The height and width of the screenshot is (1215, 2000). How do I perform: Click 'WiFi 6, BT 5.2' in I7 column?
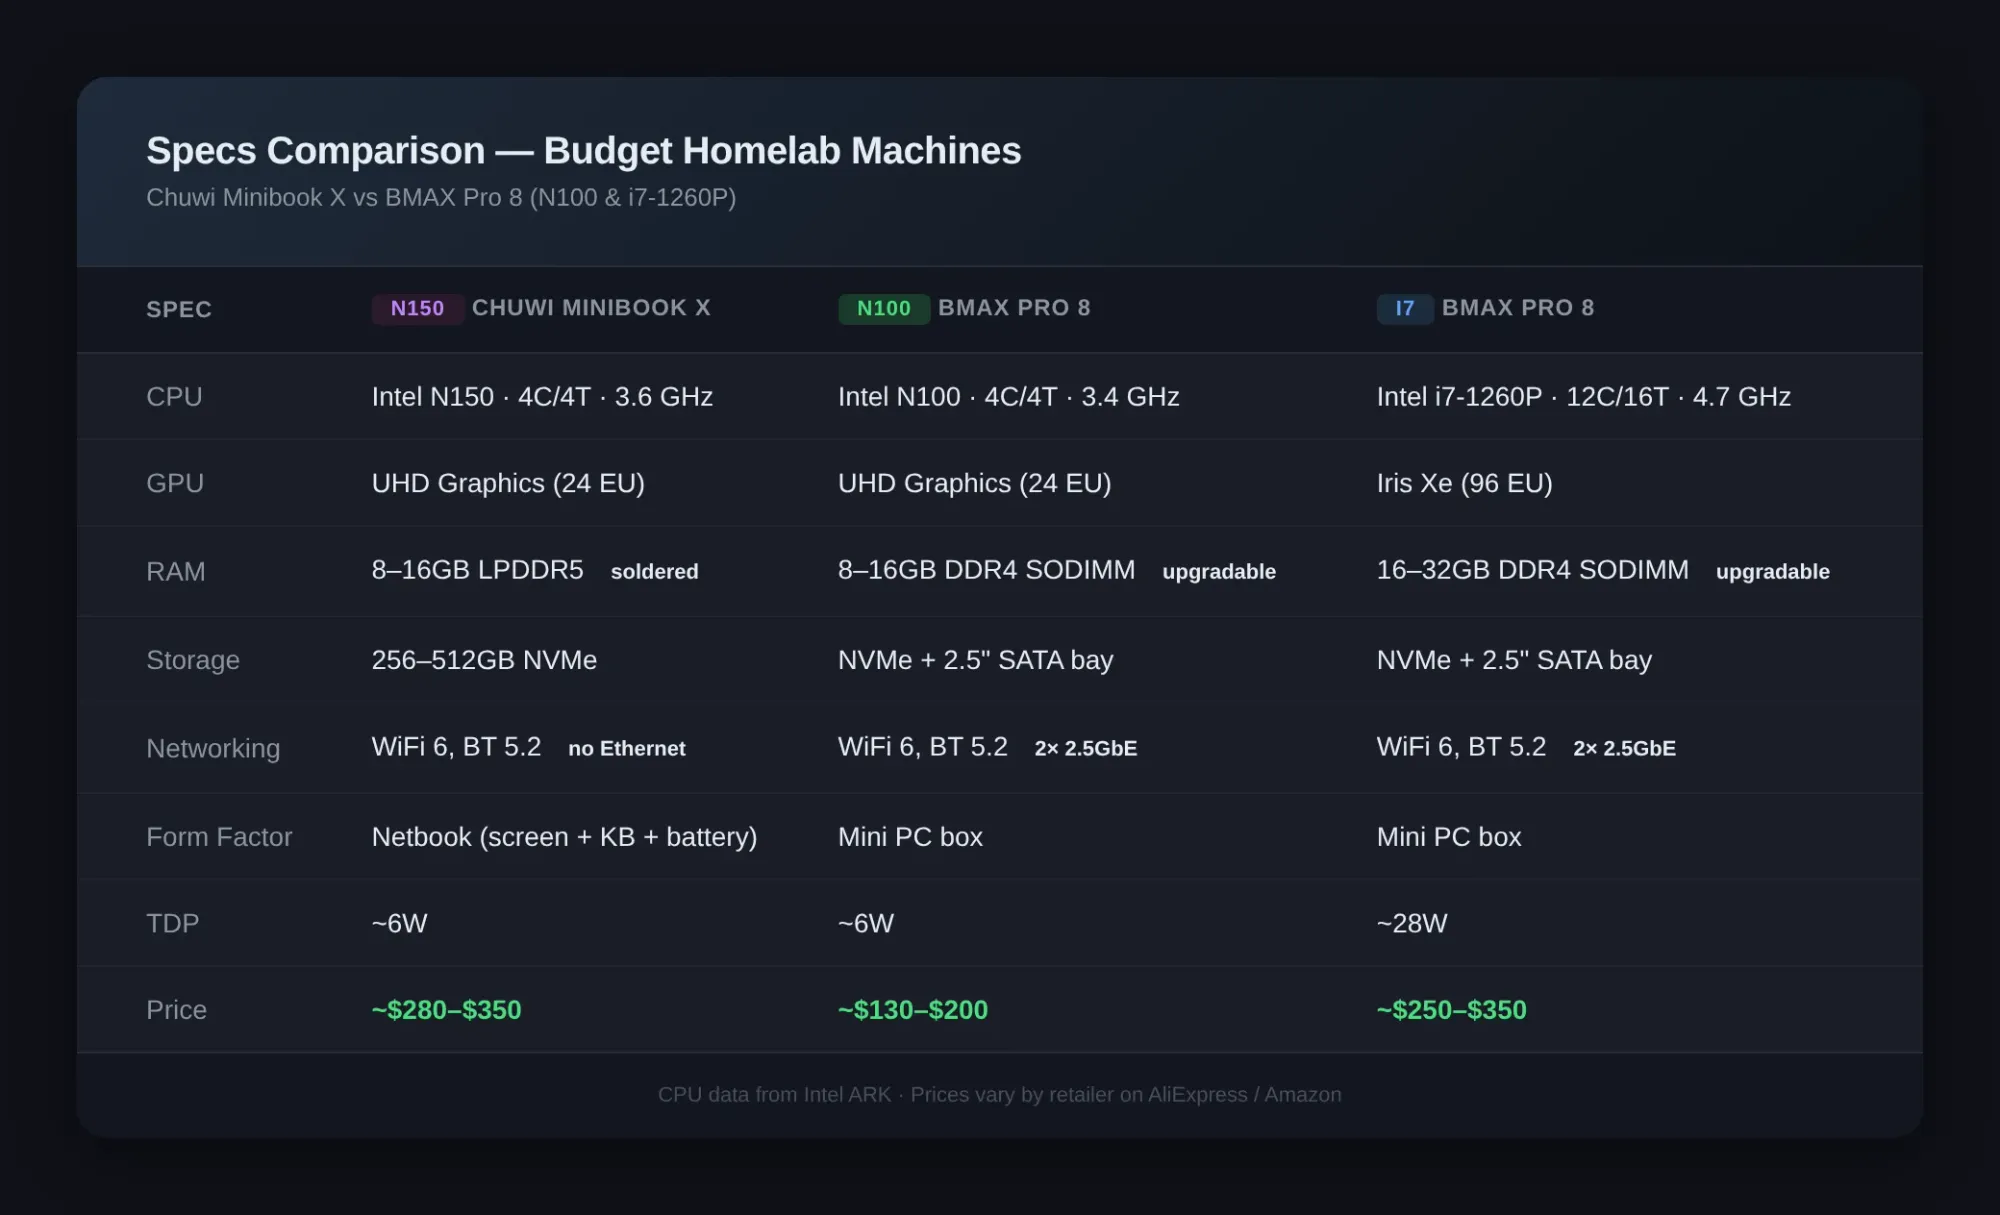(x=1462, y=747)
